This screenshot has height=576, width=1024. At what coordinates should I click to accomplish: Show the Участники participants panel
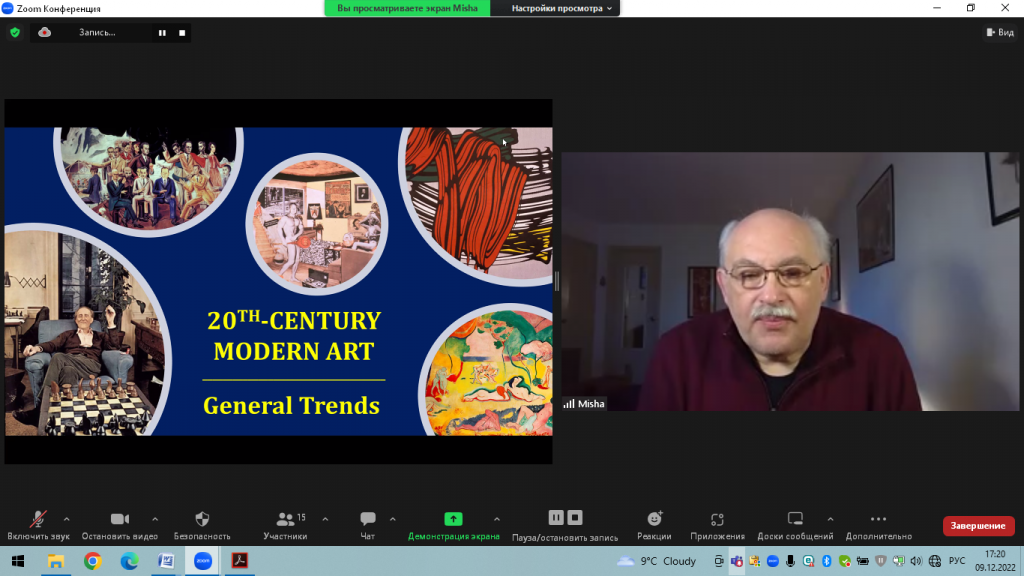click(285, 525)
